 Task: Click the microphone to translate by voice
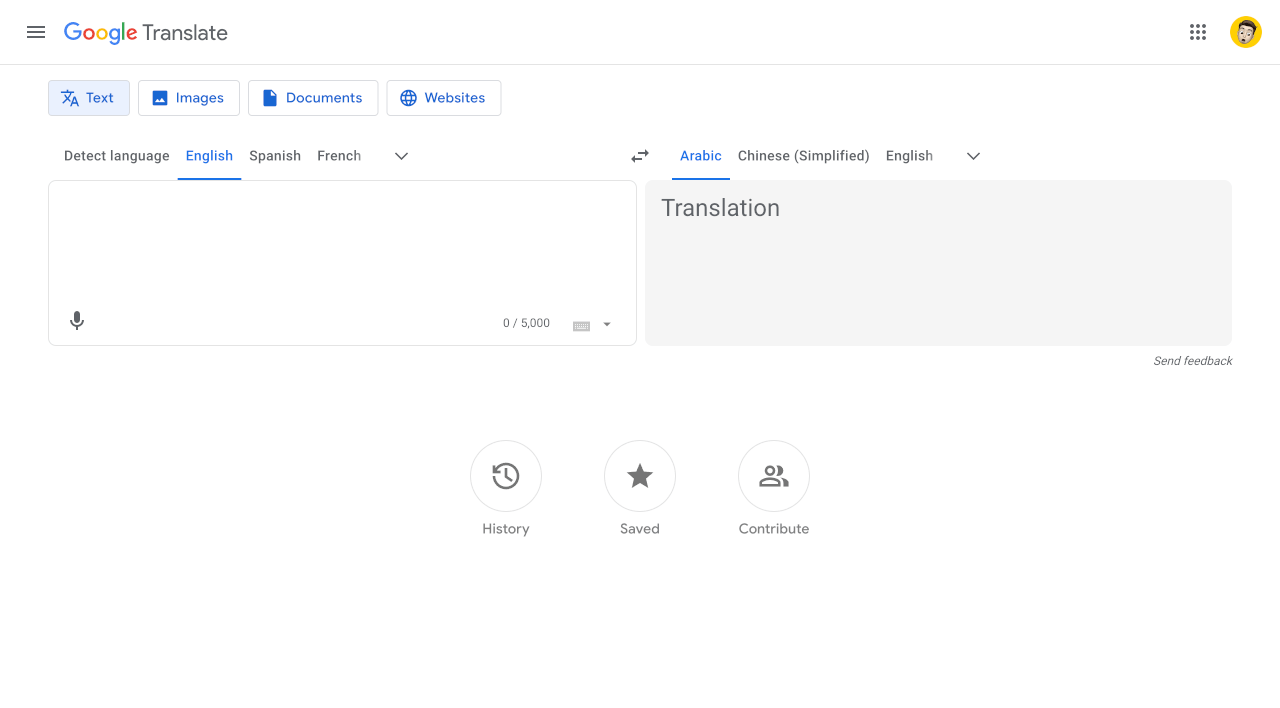pyautogui.click(x=77, y=321)
